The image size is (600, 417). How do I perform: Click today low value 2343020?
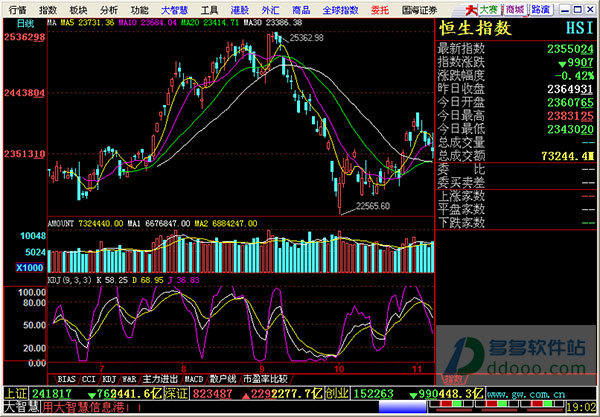pyautogui.click(x=570, y=130)
